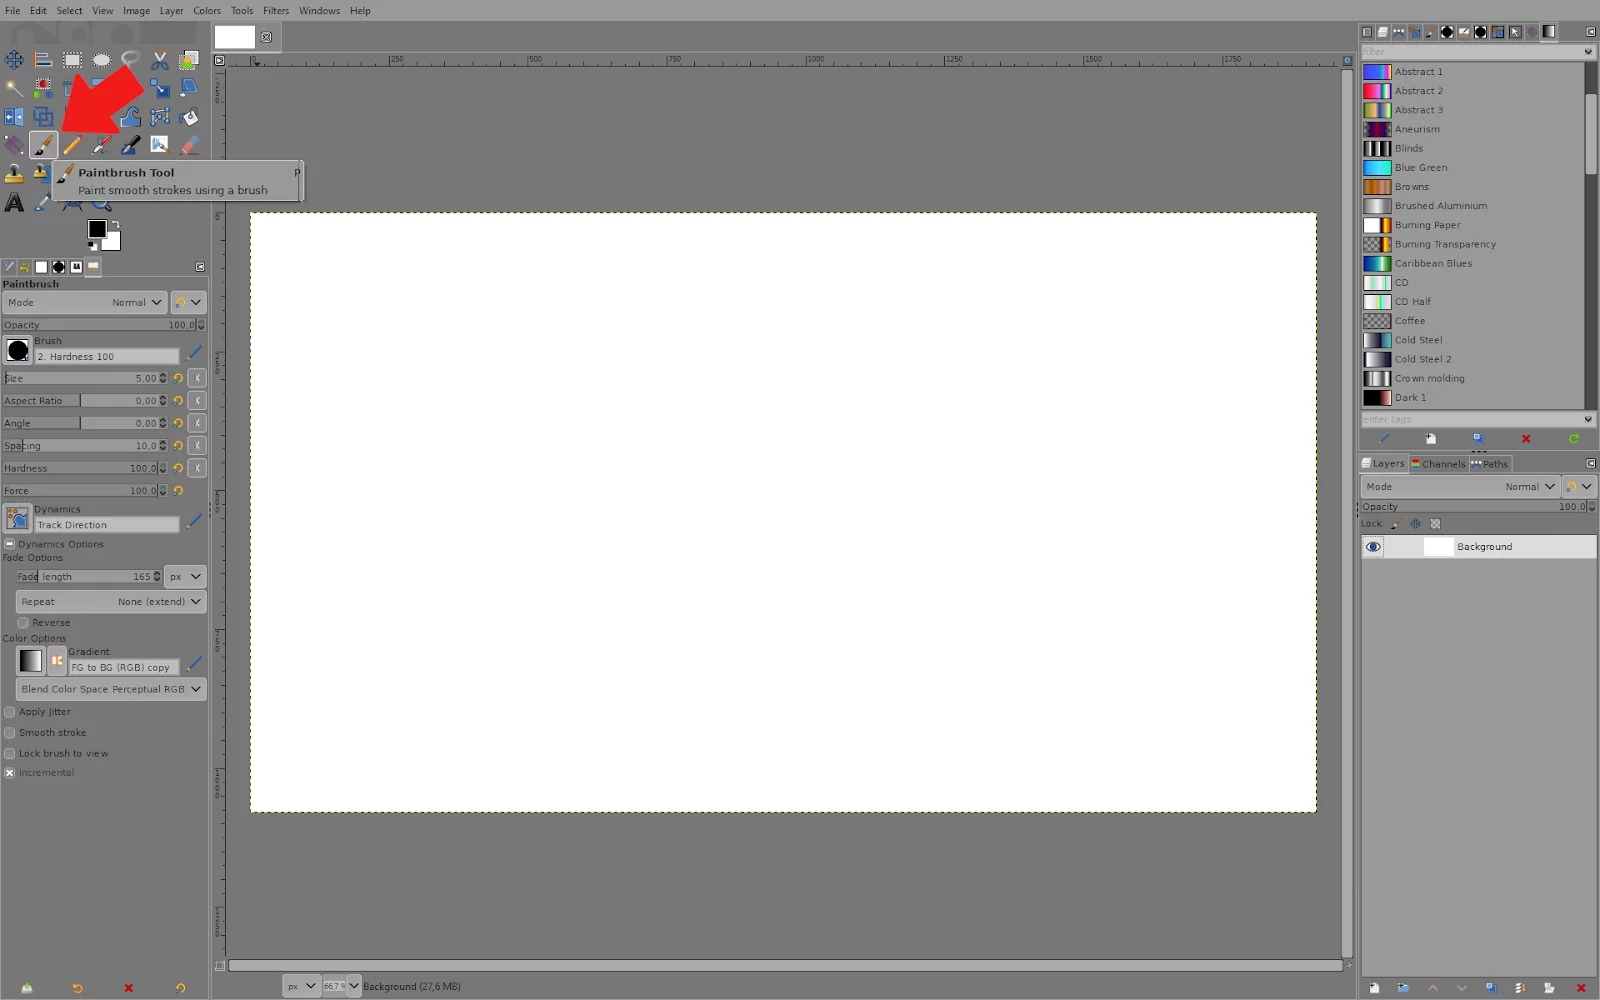Select the Move tool
Image resolution: width=1600 pixels, height=1000 pixels.
pos(14,60)
